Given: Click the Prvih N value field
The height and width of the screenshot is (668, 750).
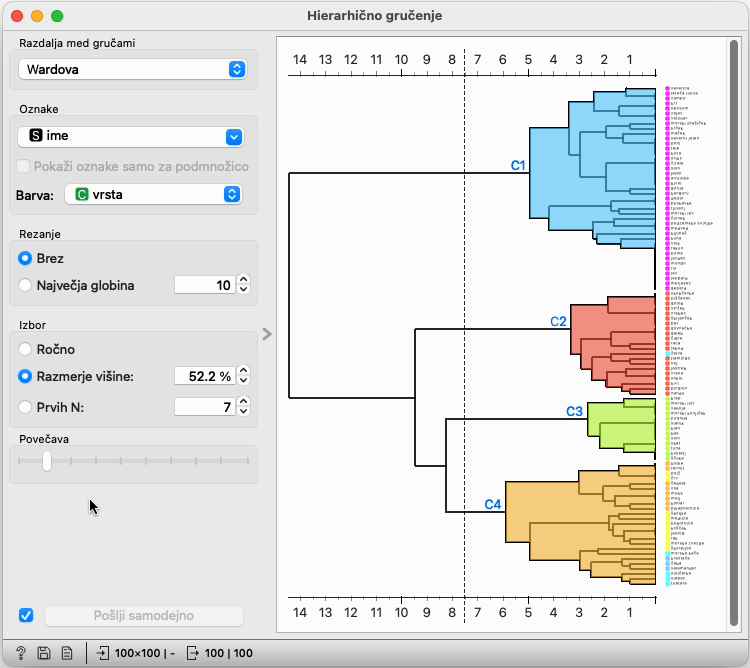Looking at the screenshot, I should [205, 407].
